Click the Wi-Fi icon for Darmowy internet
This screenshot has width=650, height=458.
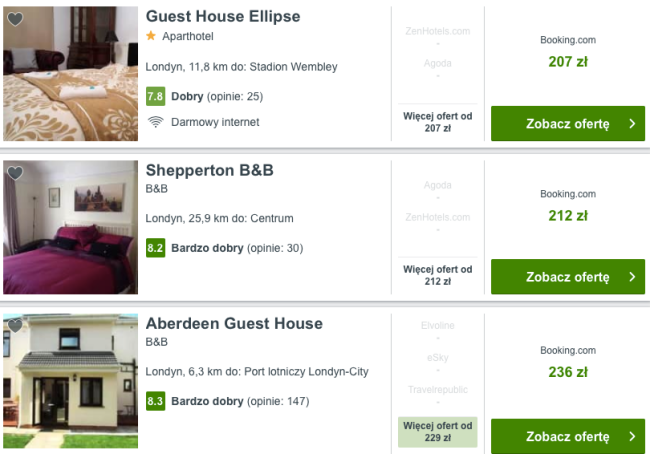point(155,122)
